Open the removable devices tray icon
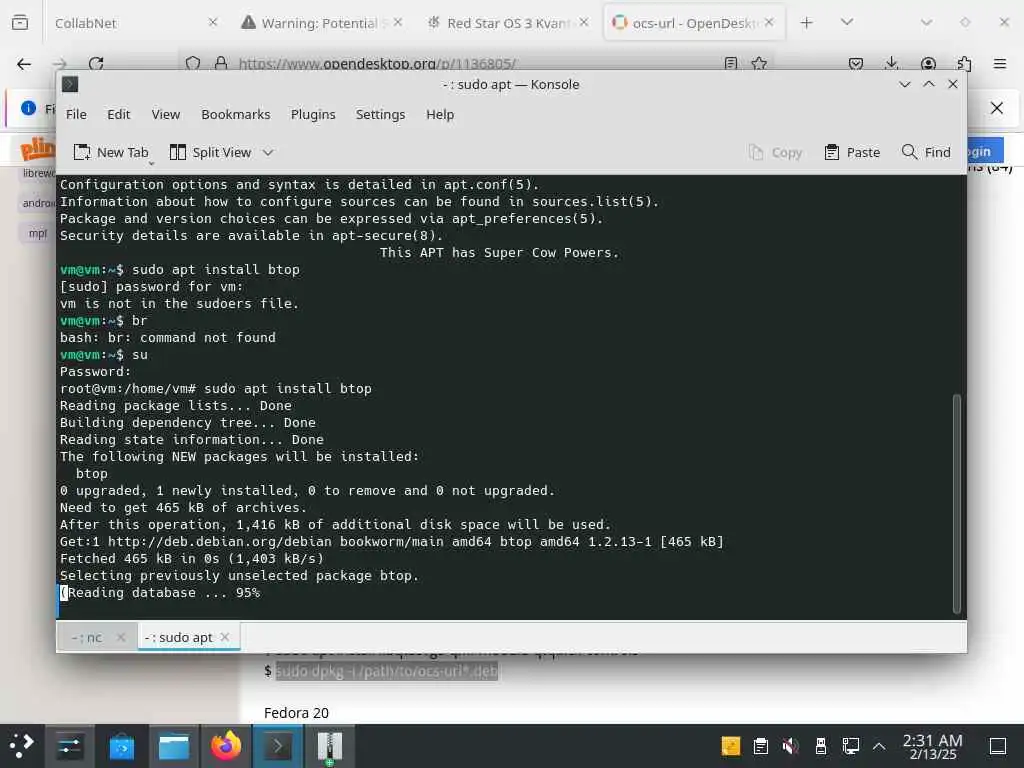This screenshot has height=768, width=1024. [x=820, y=746]
